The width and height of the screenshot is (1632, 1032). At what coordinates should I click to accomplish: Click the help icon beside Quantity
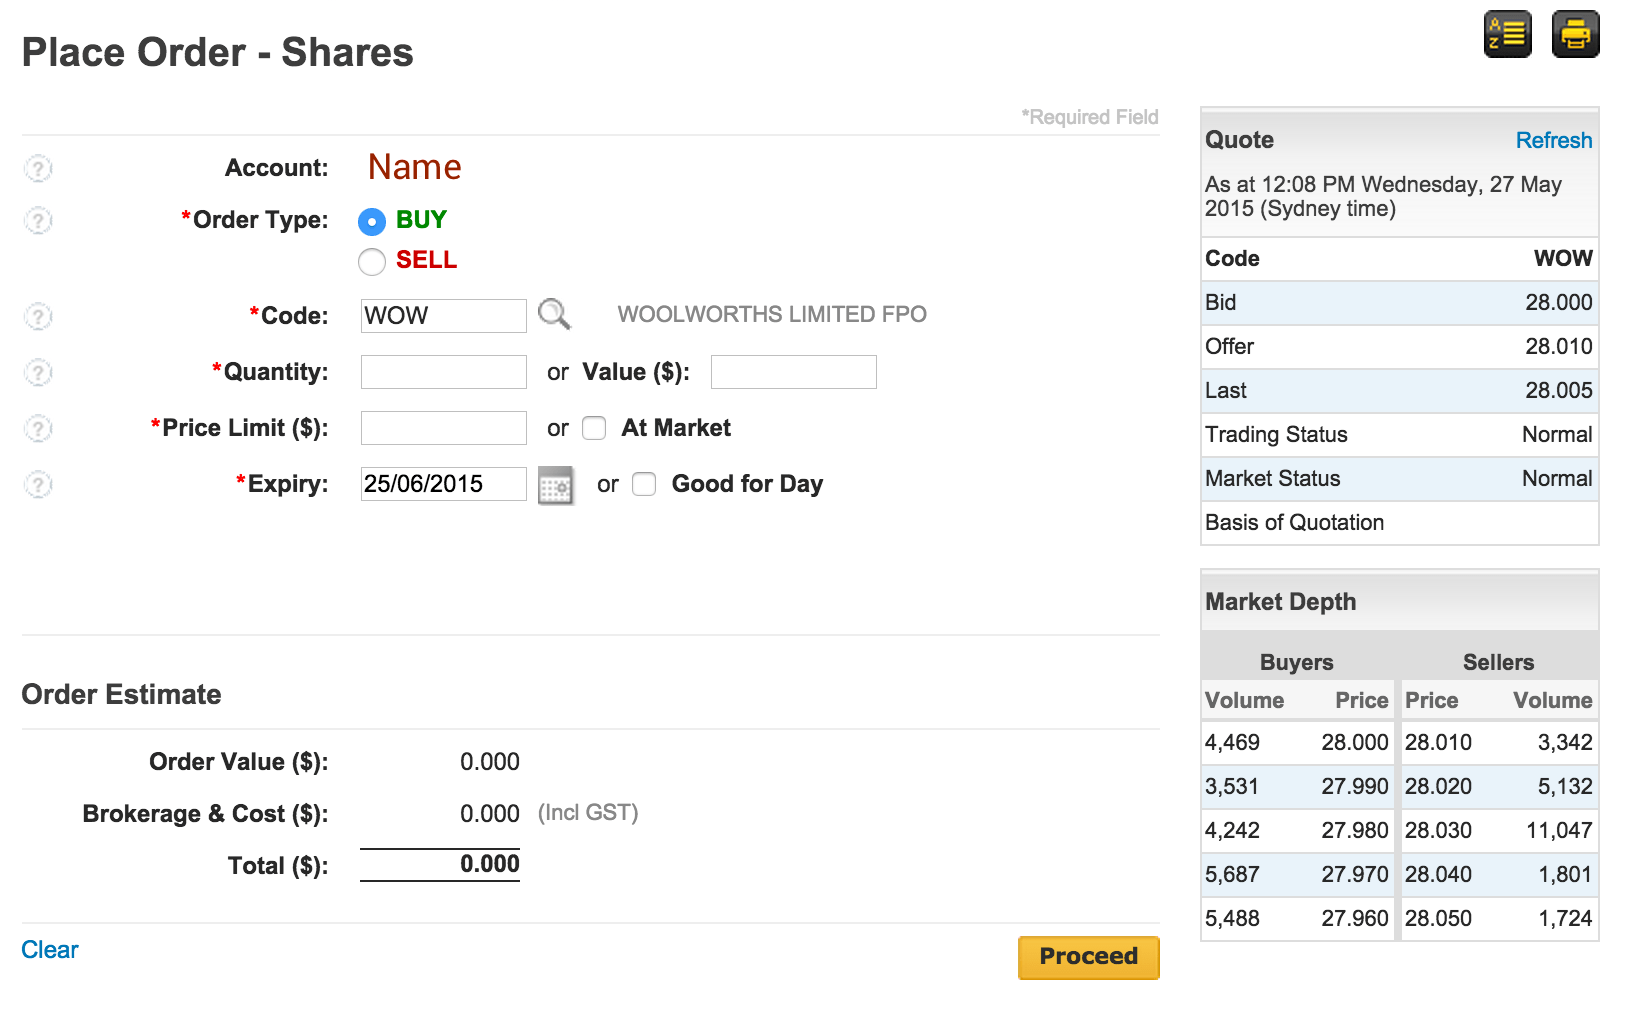tap(38, 372)
